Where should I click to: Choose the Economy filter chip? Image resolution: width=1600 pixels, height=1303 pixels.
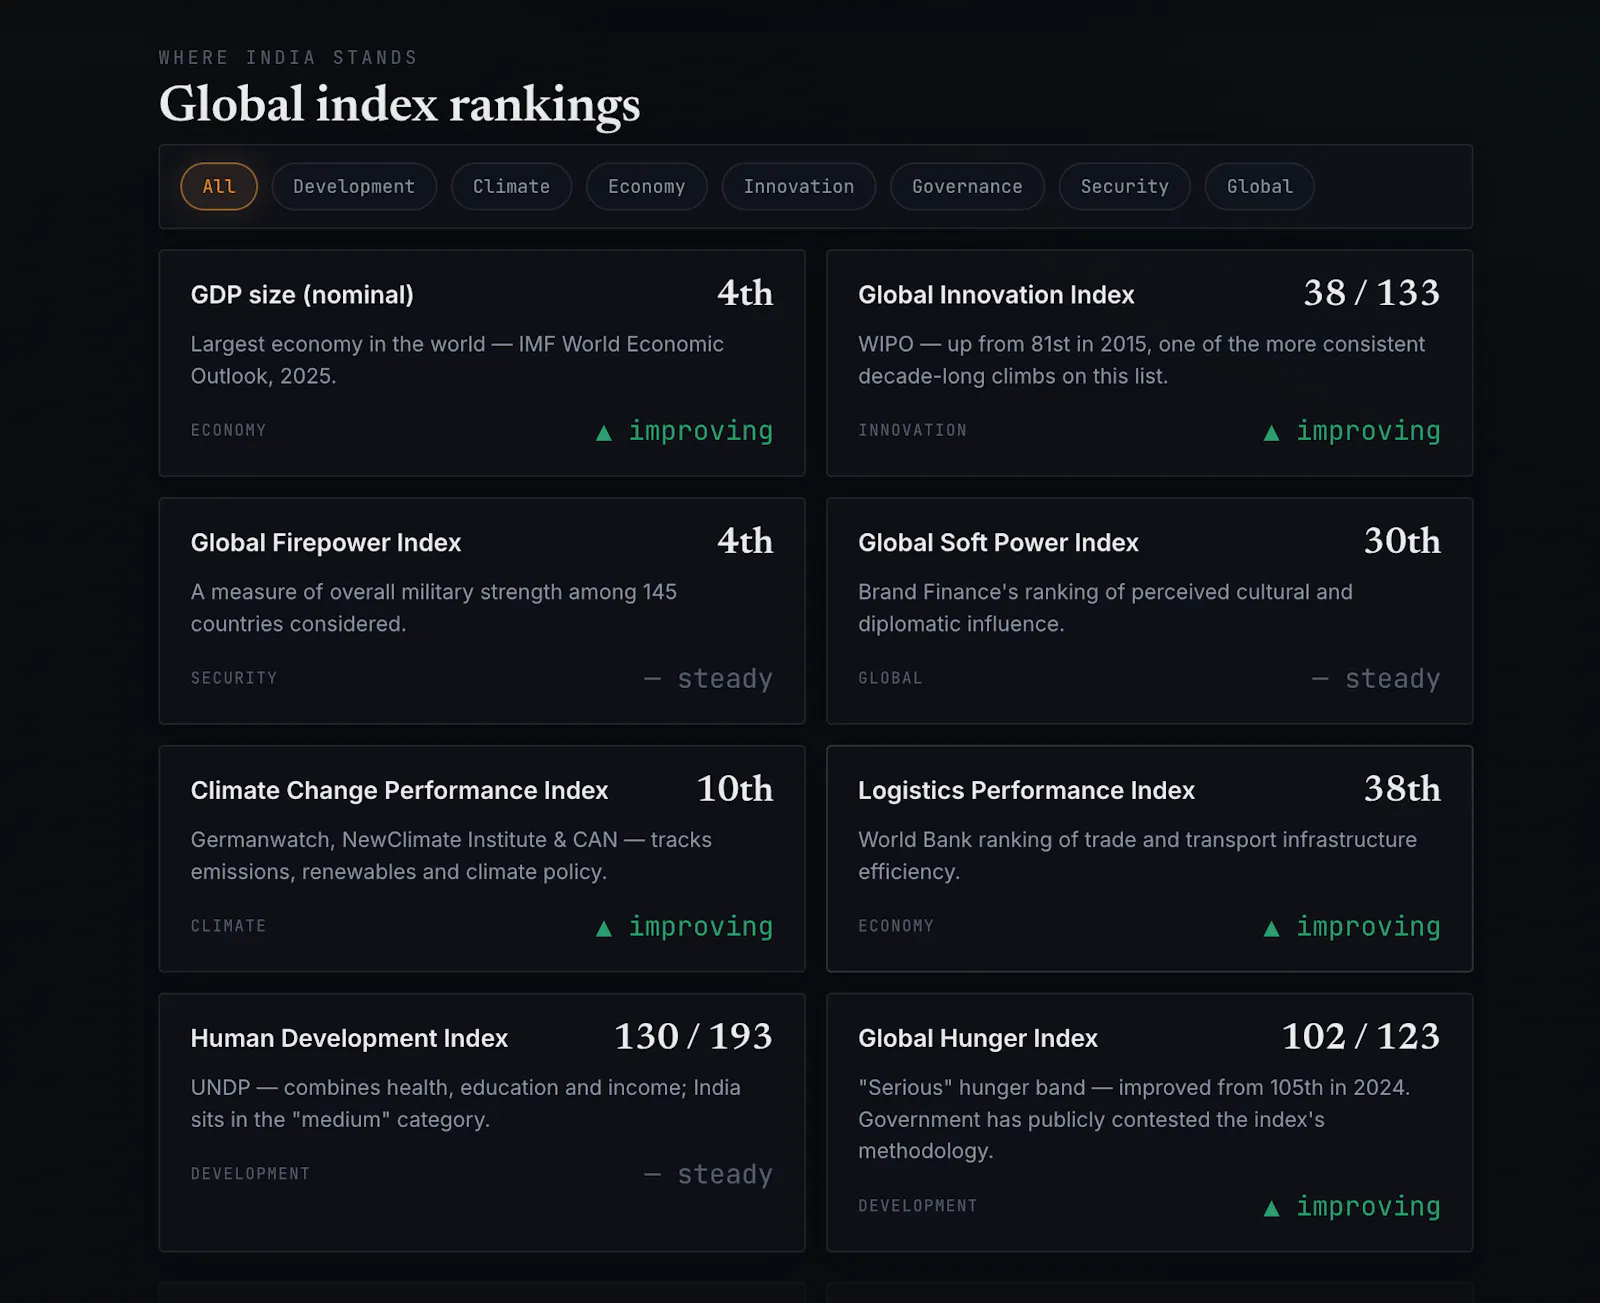pos(646,187)
